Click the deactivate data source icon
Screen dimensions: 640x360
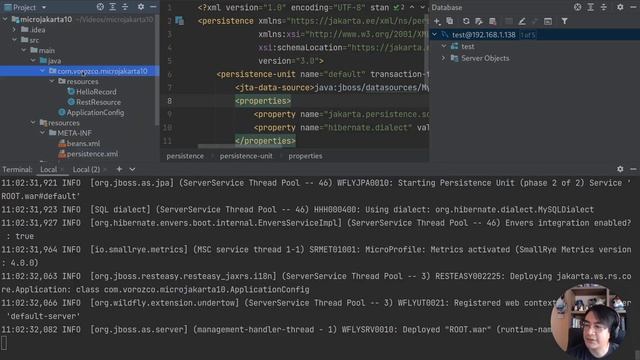click(x=493, y=21)
